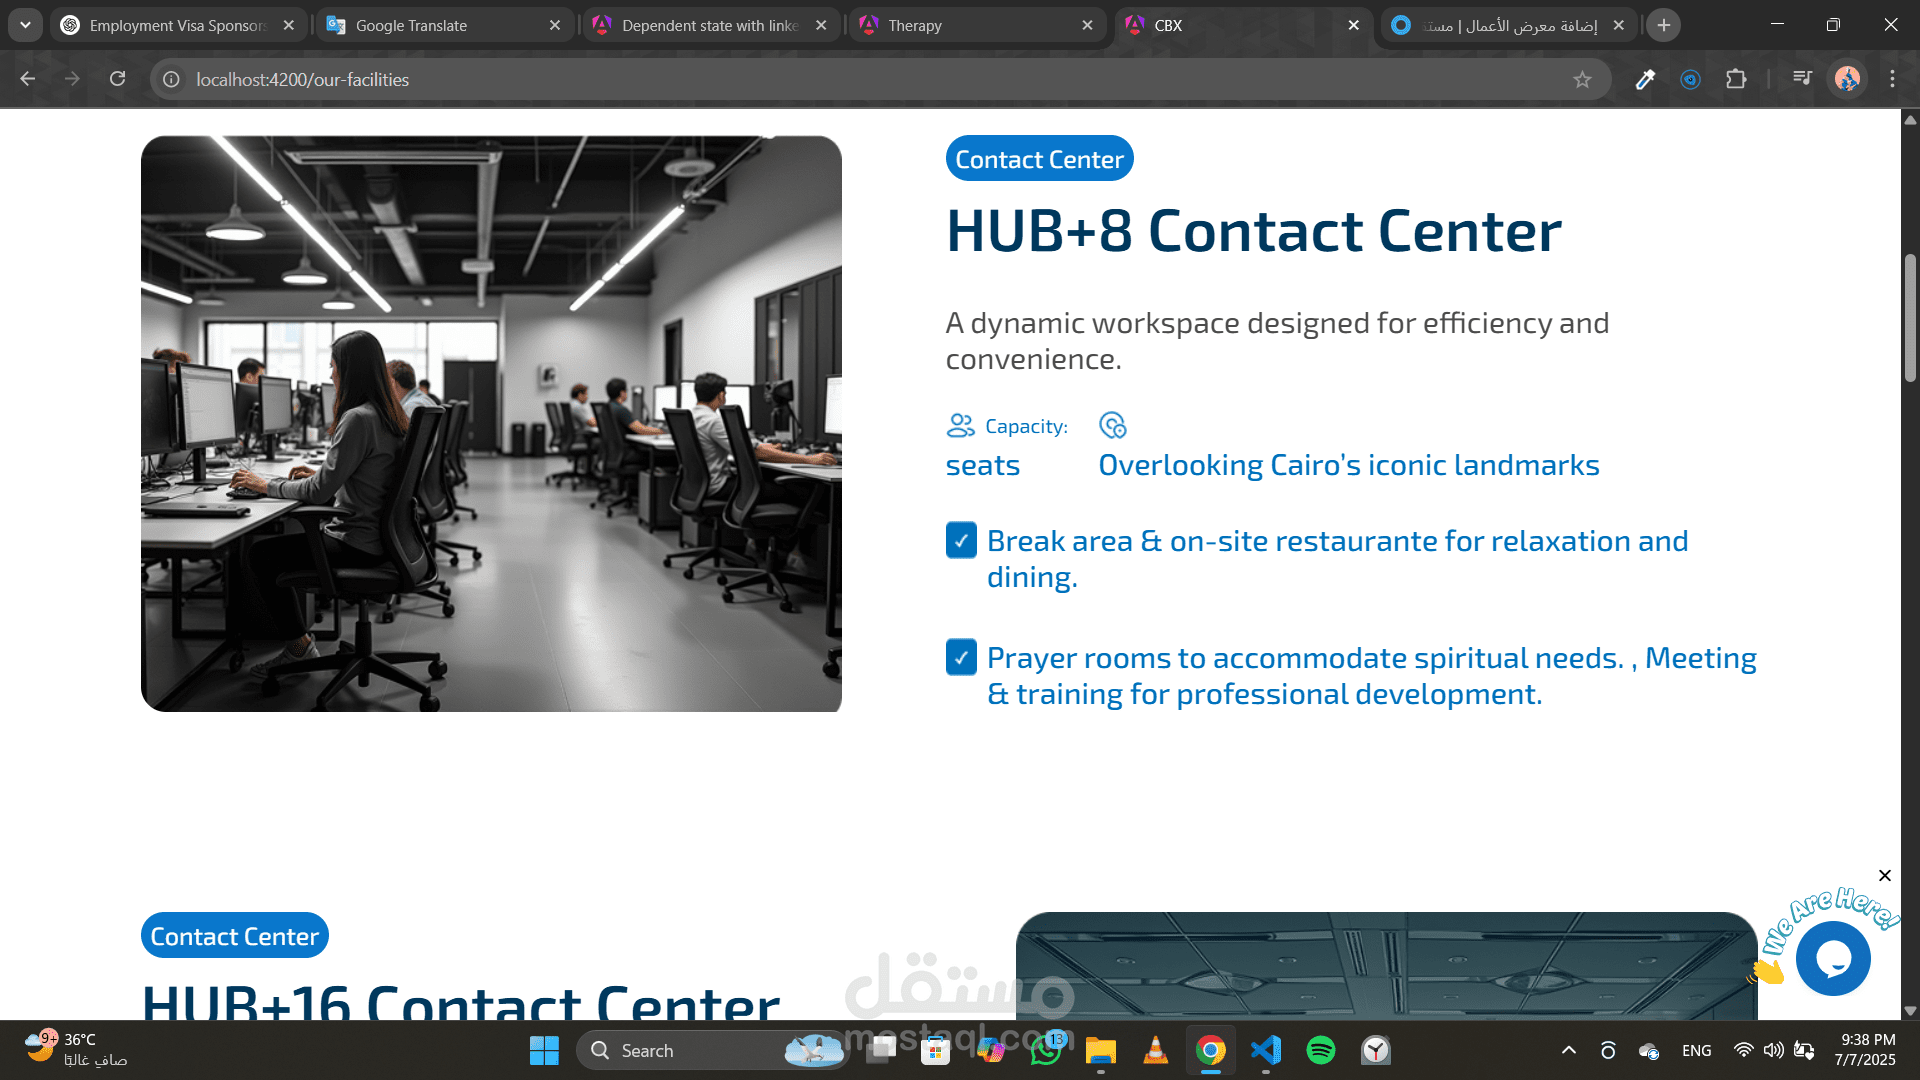Open the weather widget showing 36°C

pyautogui.click(x=76, y=1050)
